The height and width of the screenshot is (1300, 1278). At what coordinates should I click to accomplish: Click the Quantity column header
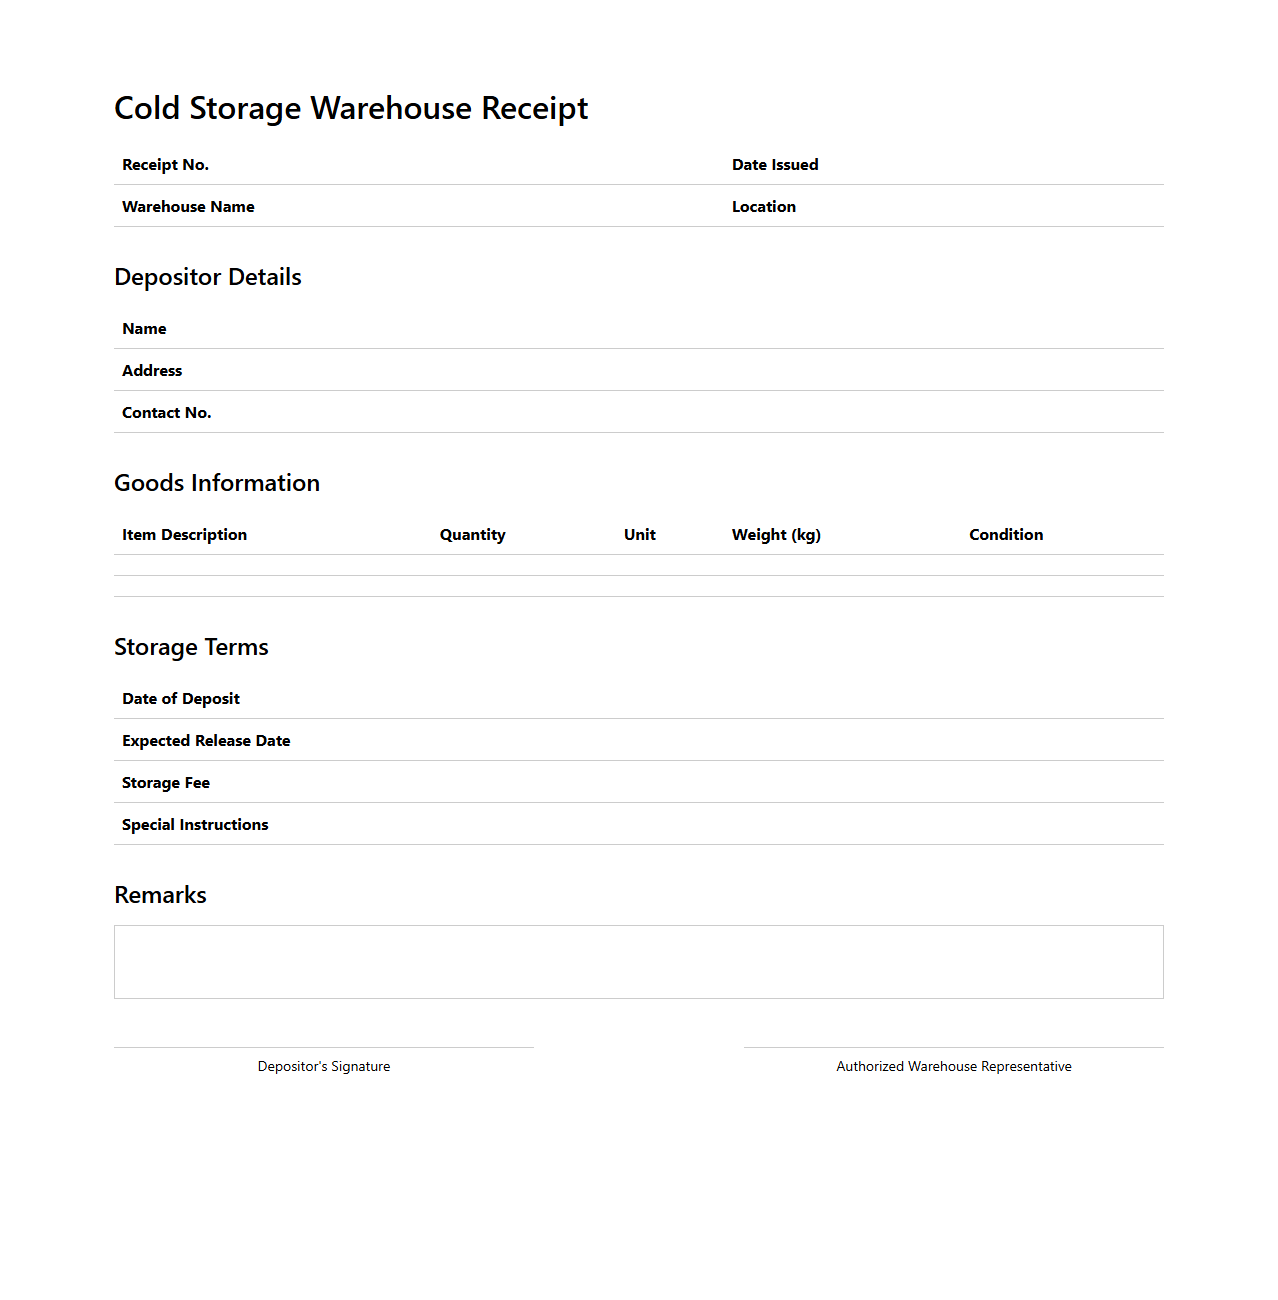pos(472,534)
